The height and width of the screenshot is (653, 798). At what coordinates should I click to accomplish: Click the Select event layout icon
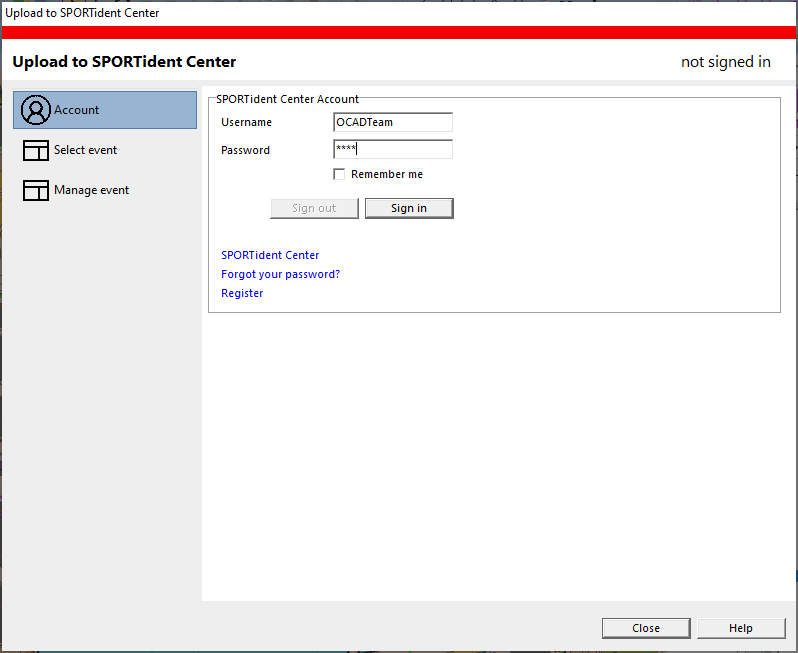point(36,150)
